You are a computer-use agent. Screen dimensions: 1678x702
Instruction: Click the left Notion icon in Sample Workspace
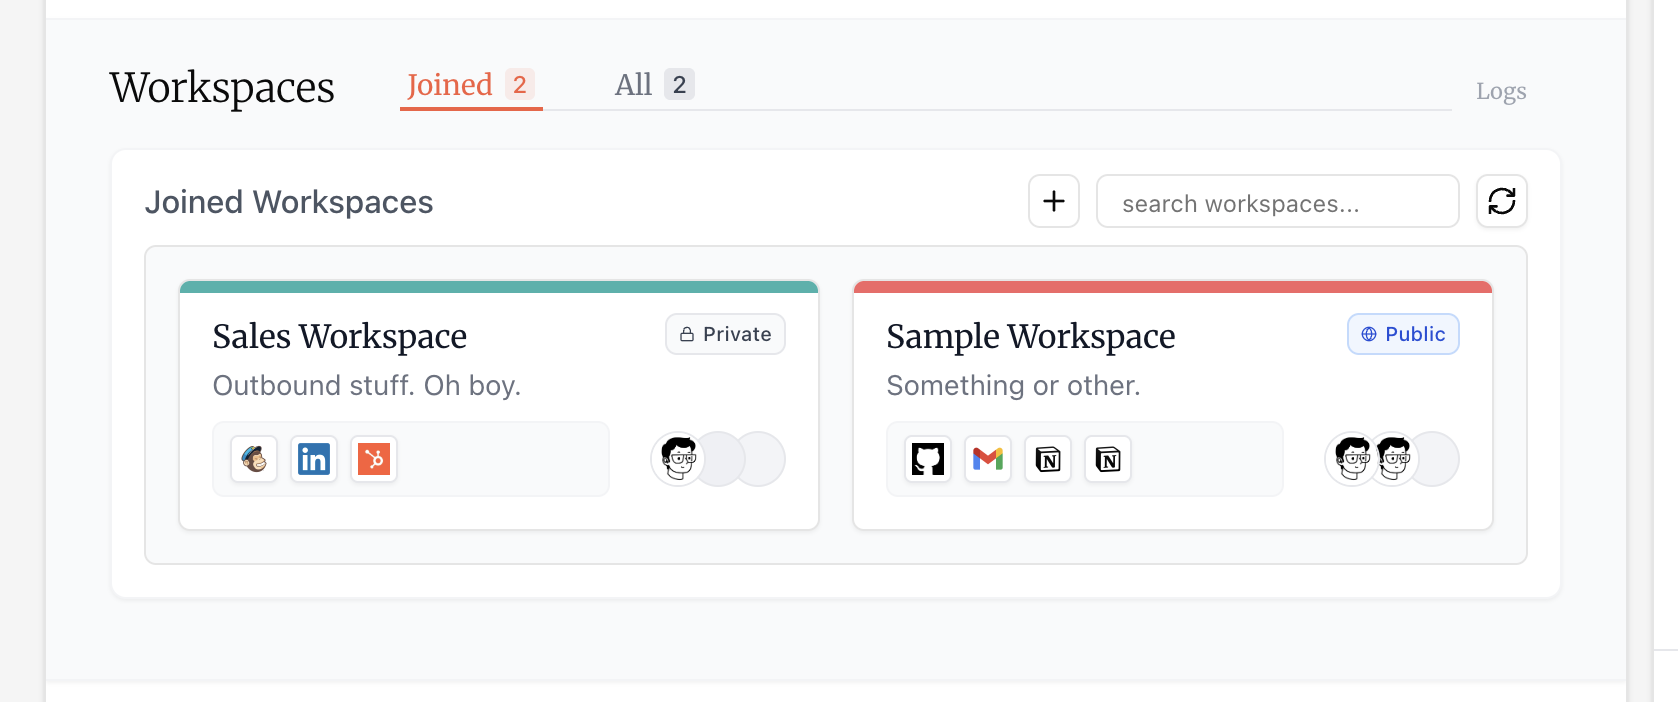(x=1048, y=460)
